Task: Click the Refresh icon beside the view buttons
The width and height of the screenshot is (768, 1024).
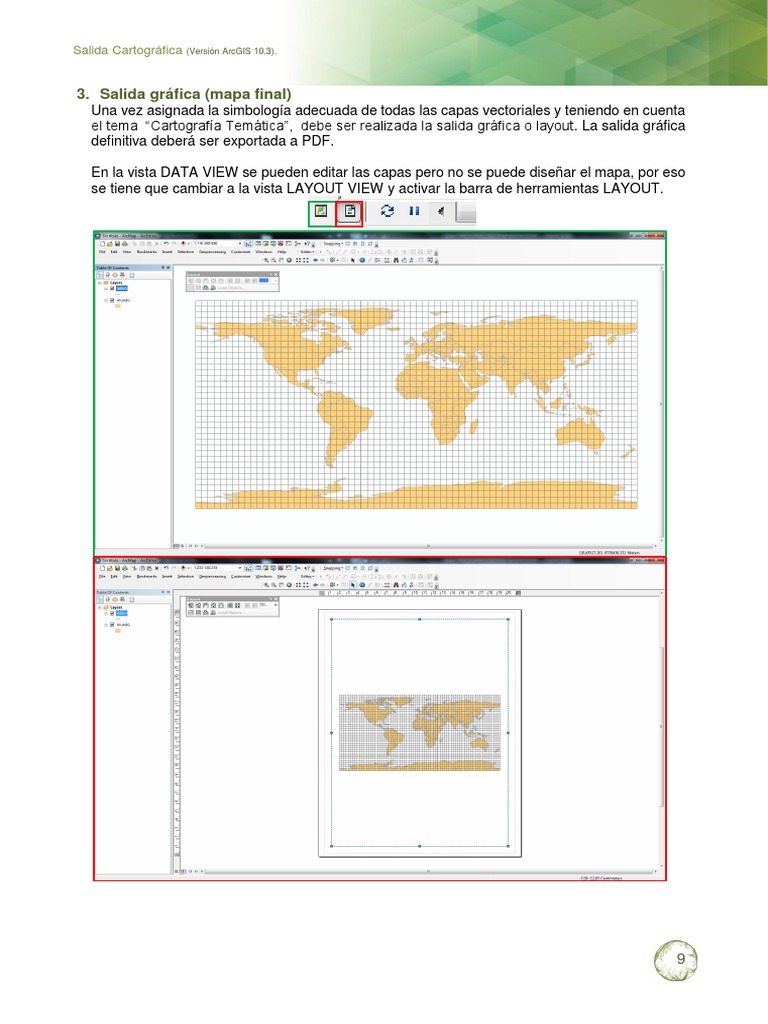Action: (387, 211)
